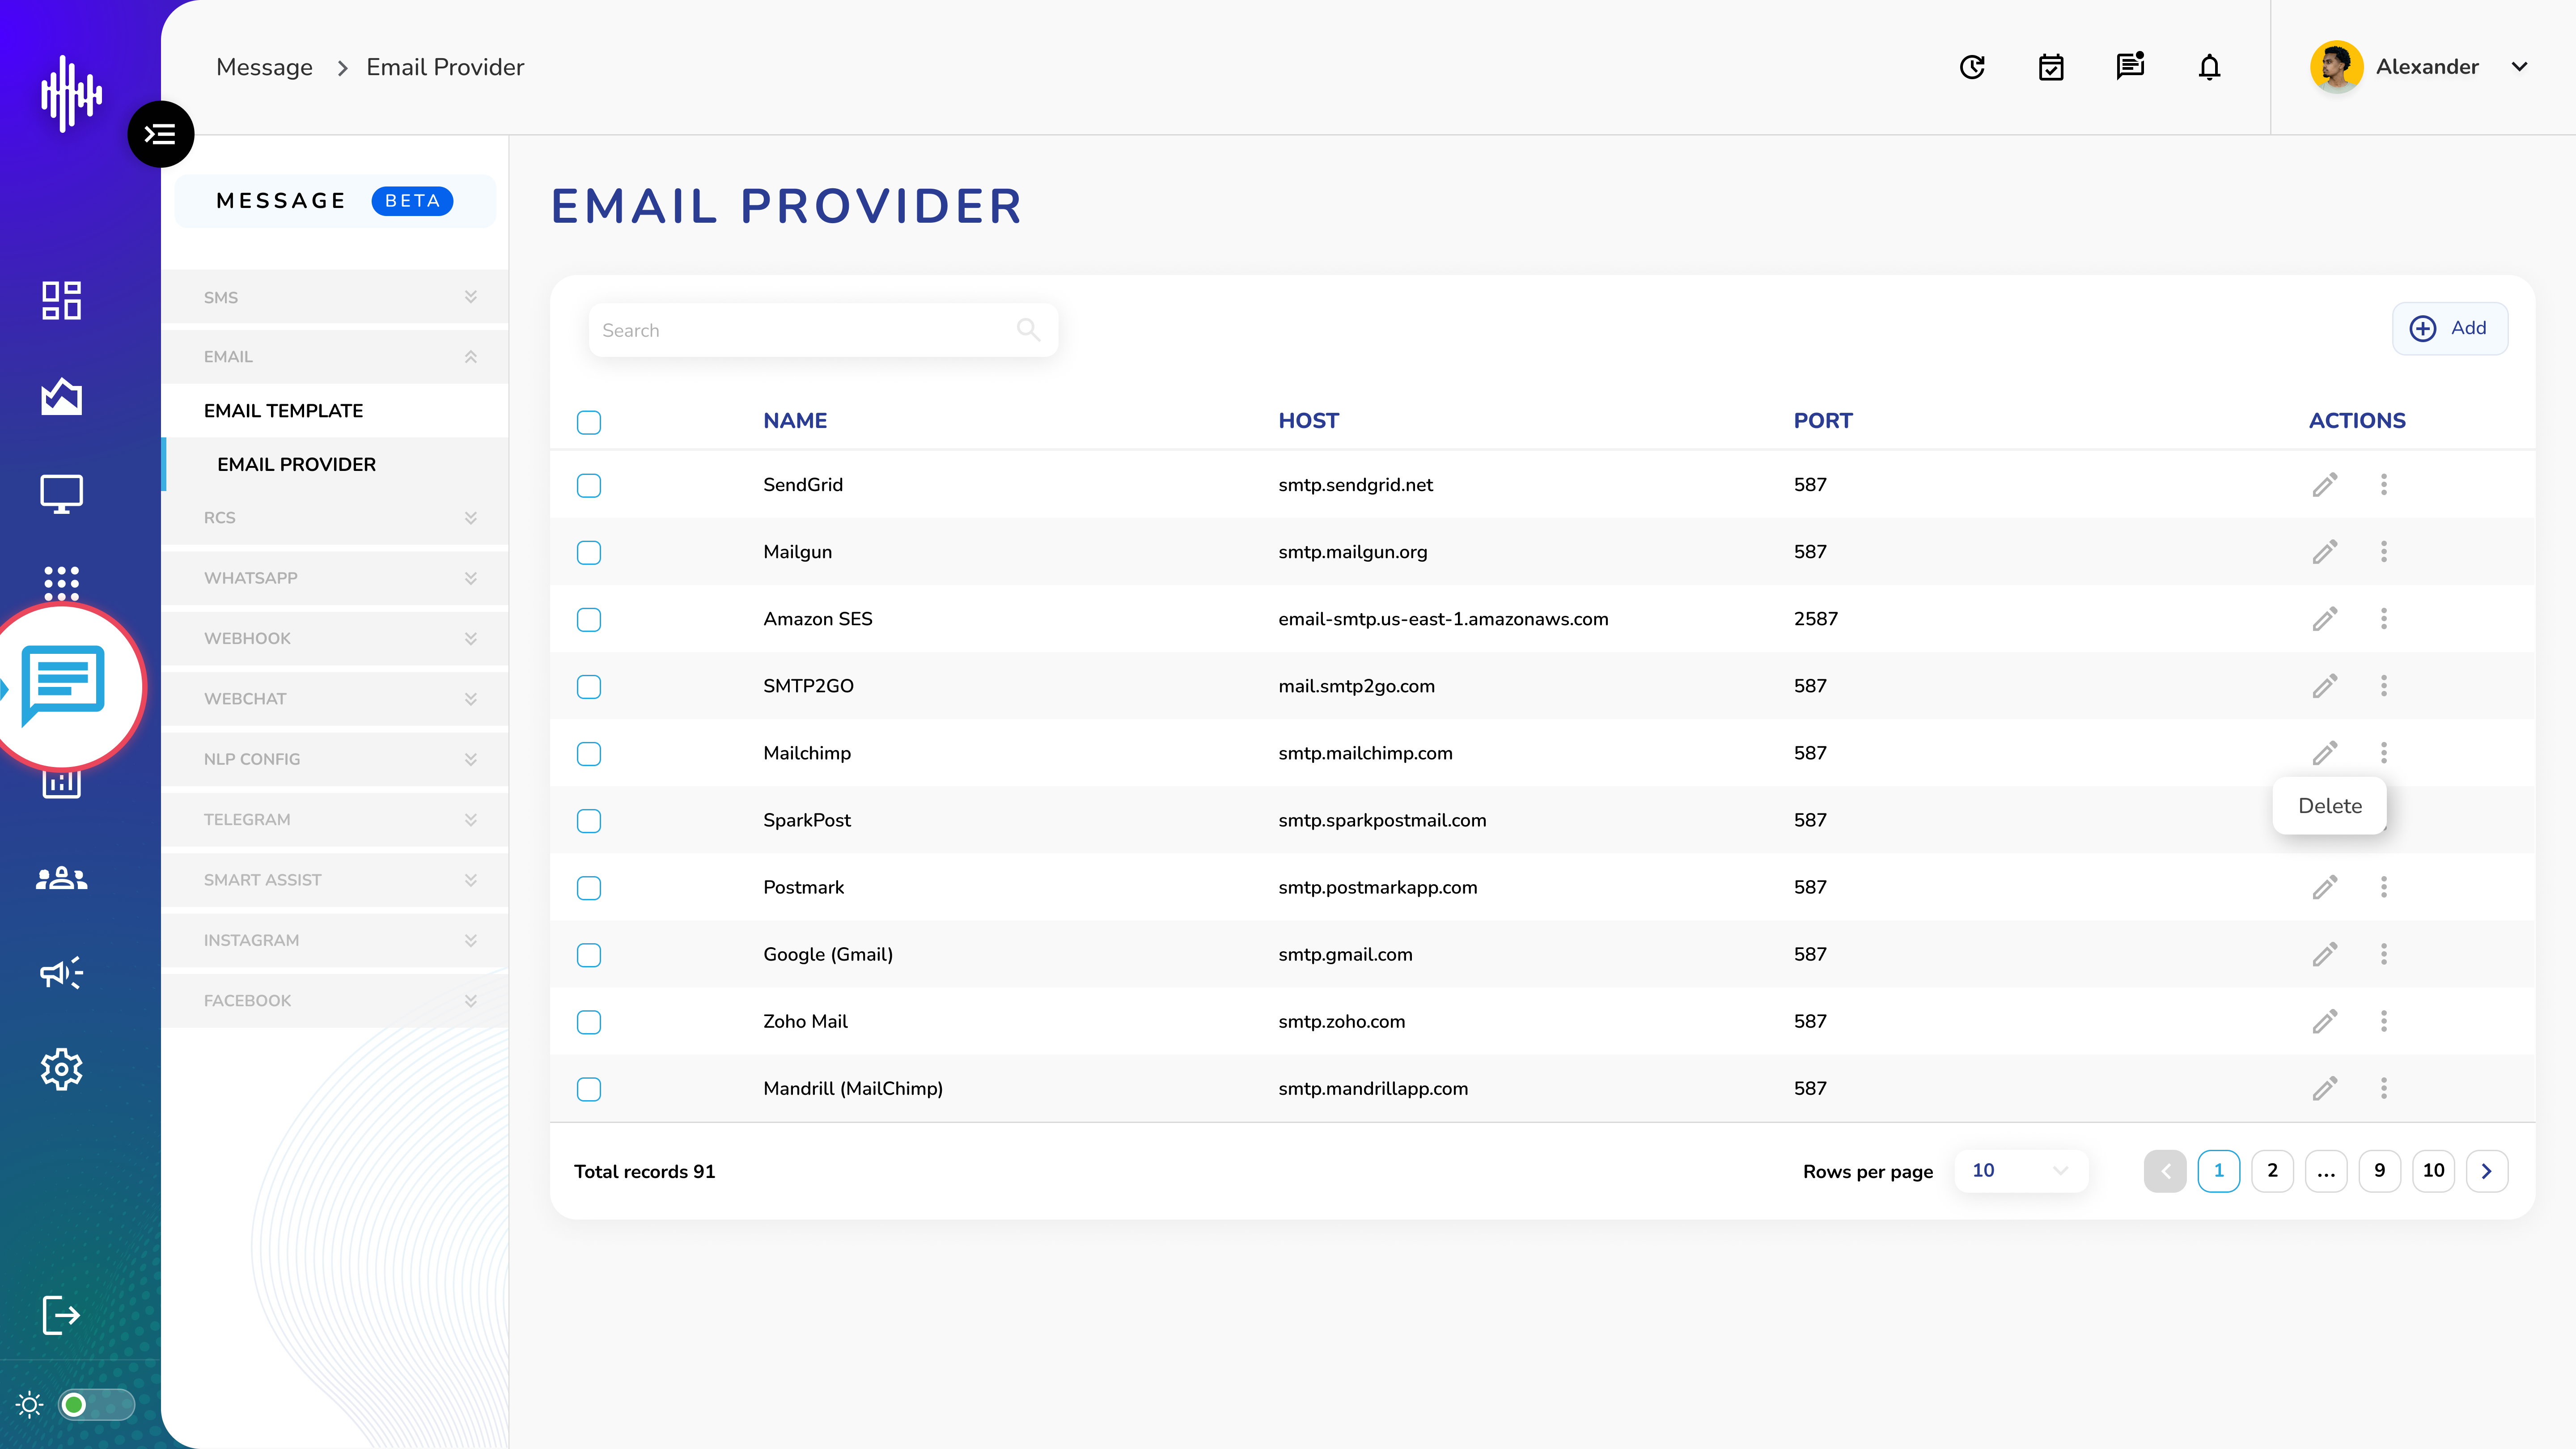Click the black sidebar collapse menu button
The height and width of the screenshot is (1449, 2576).
pyautogui.click(x=160, y=134)
